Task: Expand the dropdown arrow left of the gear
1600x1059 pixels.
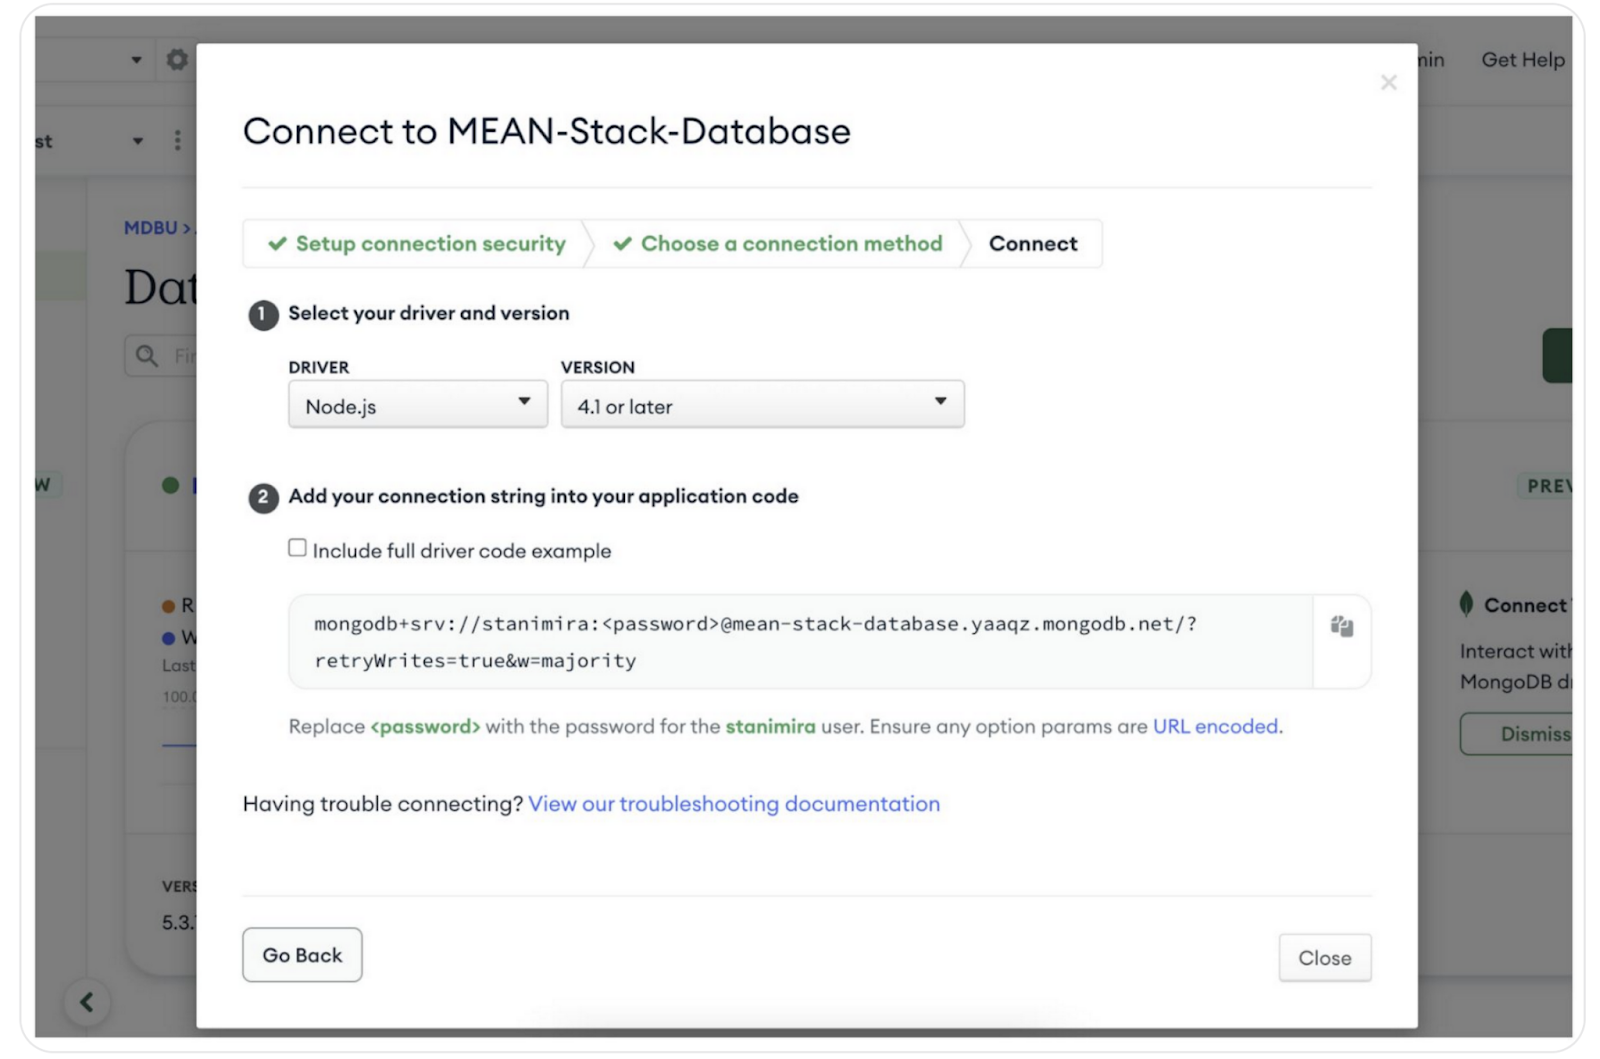Action: coord(137,60)
